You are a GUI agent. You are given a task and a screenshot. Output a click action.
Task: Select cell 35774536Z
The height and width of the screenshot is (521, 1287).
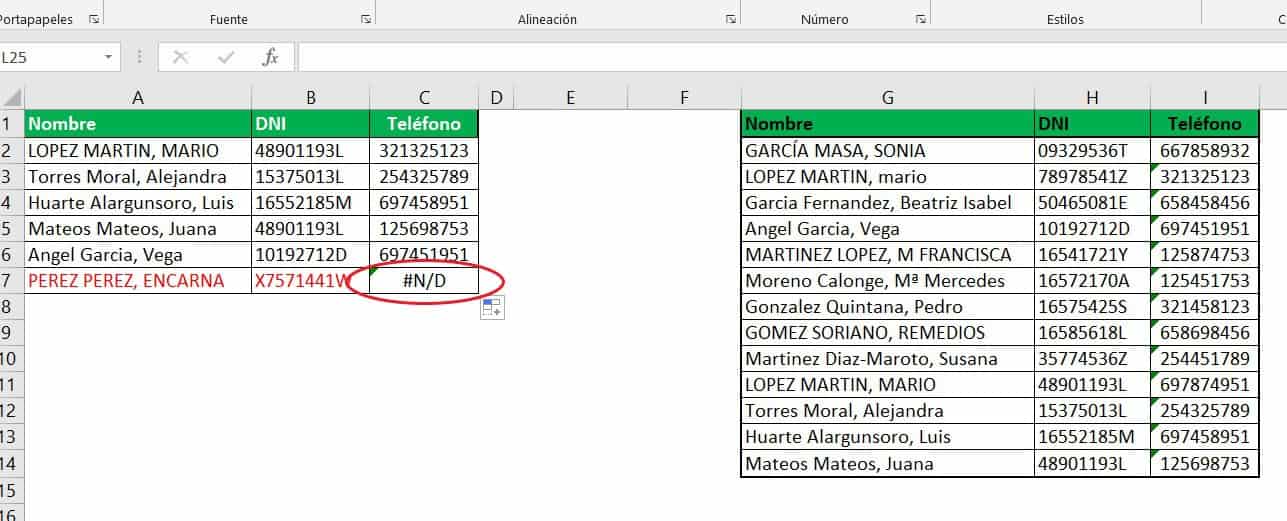[x=1093, y=359]
